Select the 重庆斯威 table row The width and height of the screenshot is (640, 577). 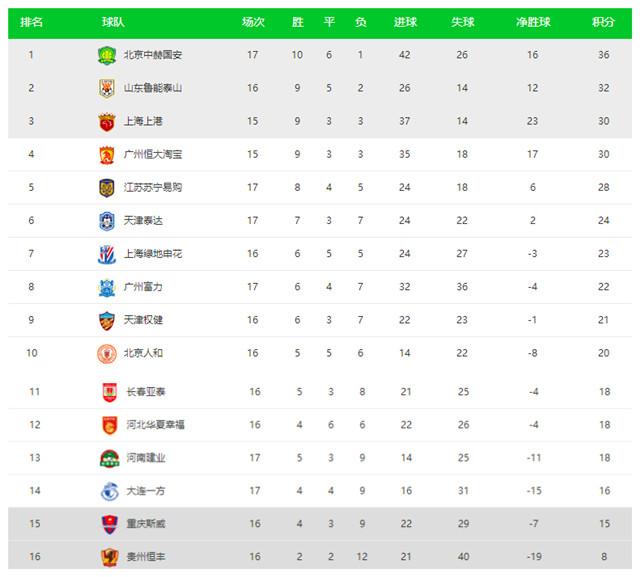pos(320,524)
